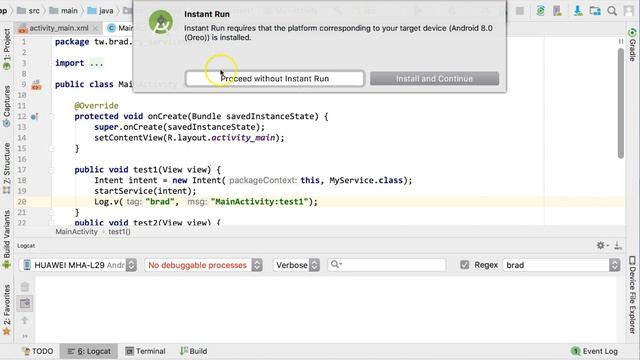Click the Gradle sync icon at right edge

tap(632, 32)
